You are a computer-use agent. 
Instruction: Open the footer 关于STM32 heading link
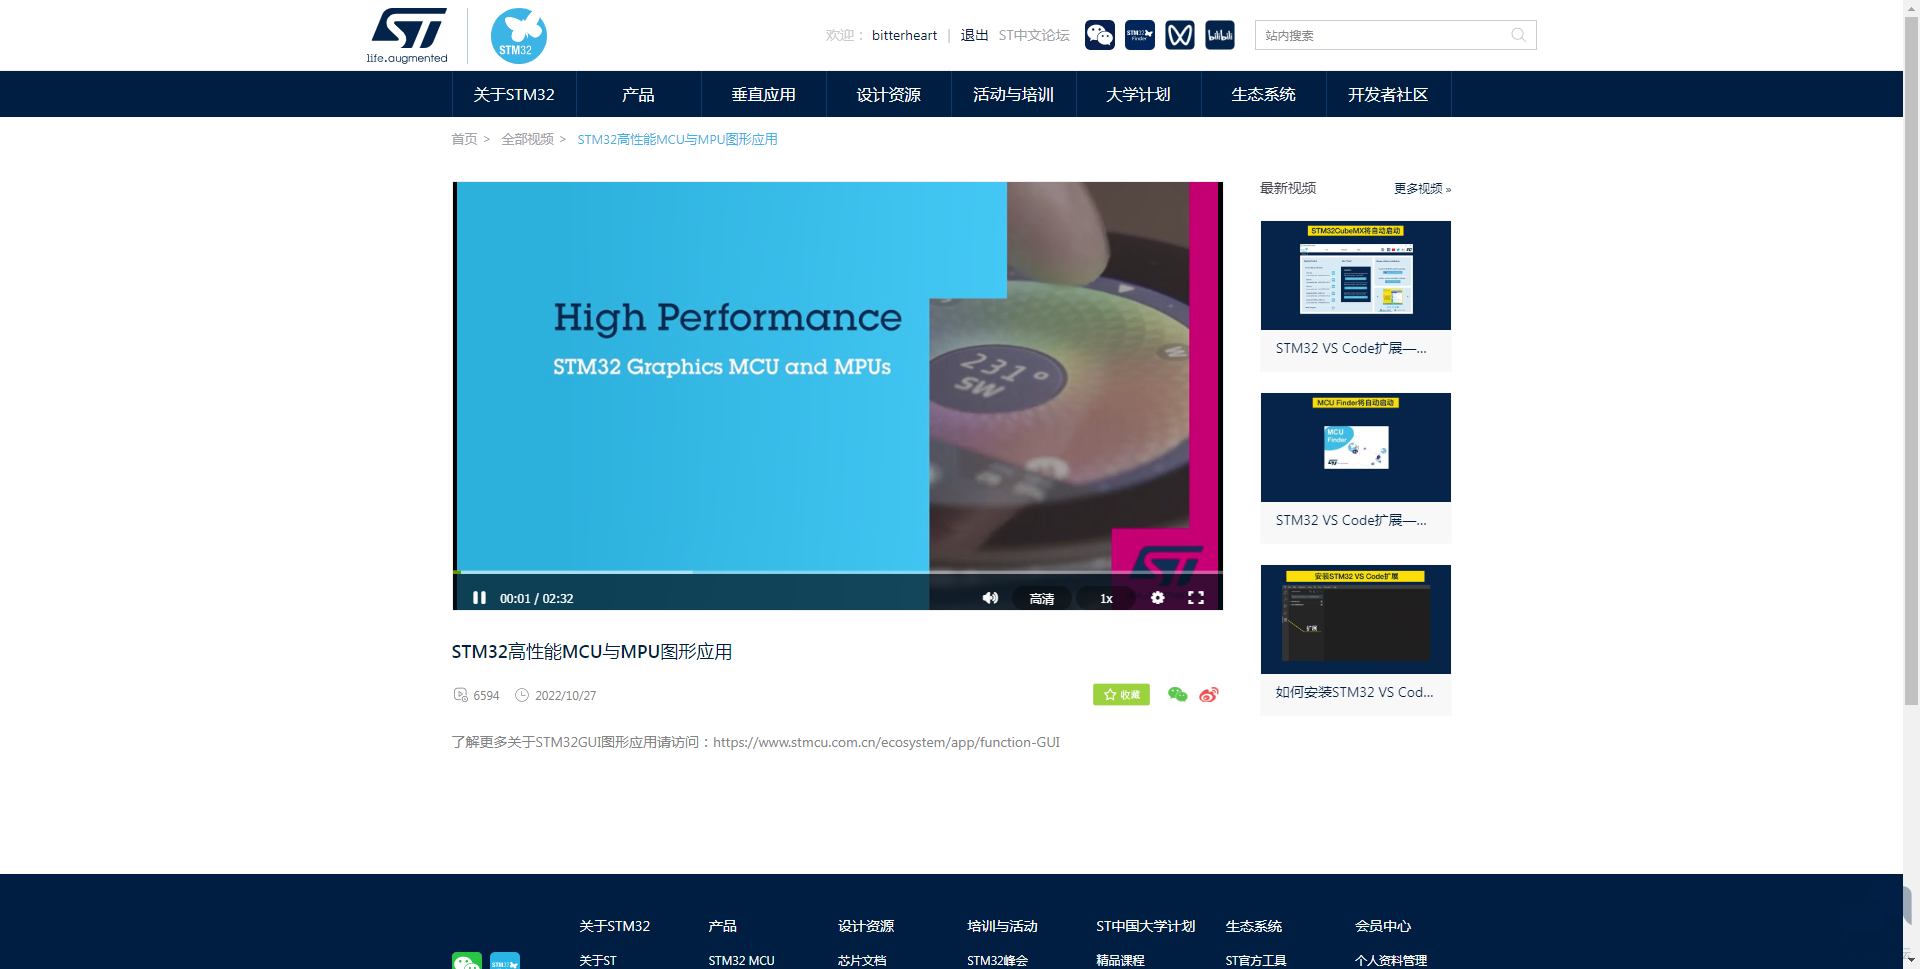tap(615, 926)
